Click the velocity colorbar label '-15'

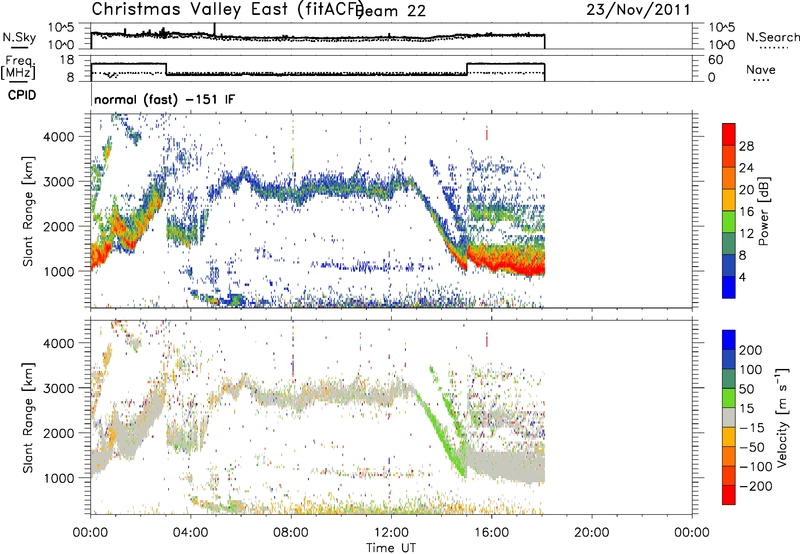tap(752, 428)
